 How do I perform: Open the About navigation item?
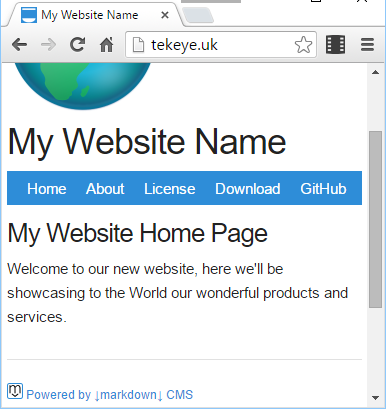pyautogui.click(x=105, y=189)
